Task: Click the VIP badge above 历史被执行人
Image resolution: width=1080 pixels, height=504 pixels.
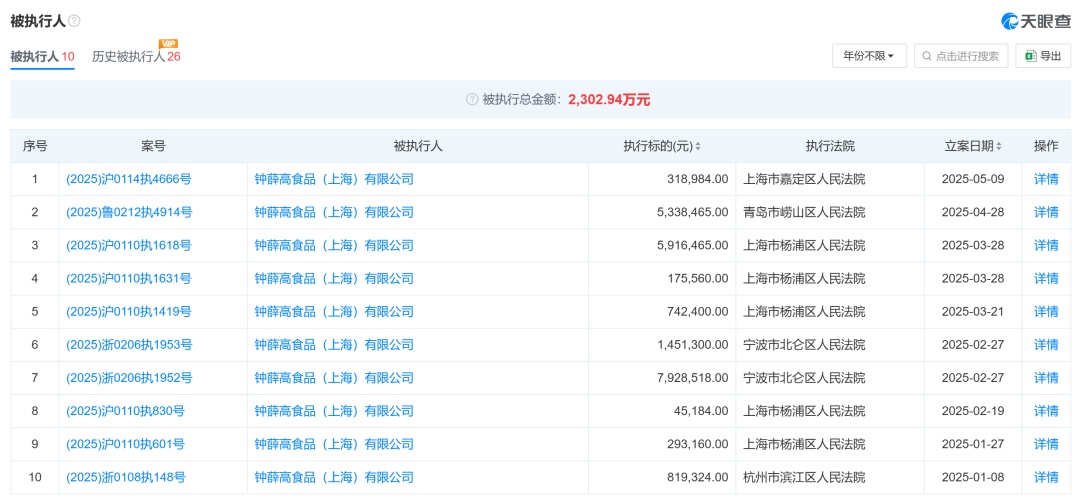Action: (x=168, y=44)
